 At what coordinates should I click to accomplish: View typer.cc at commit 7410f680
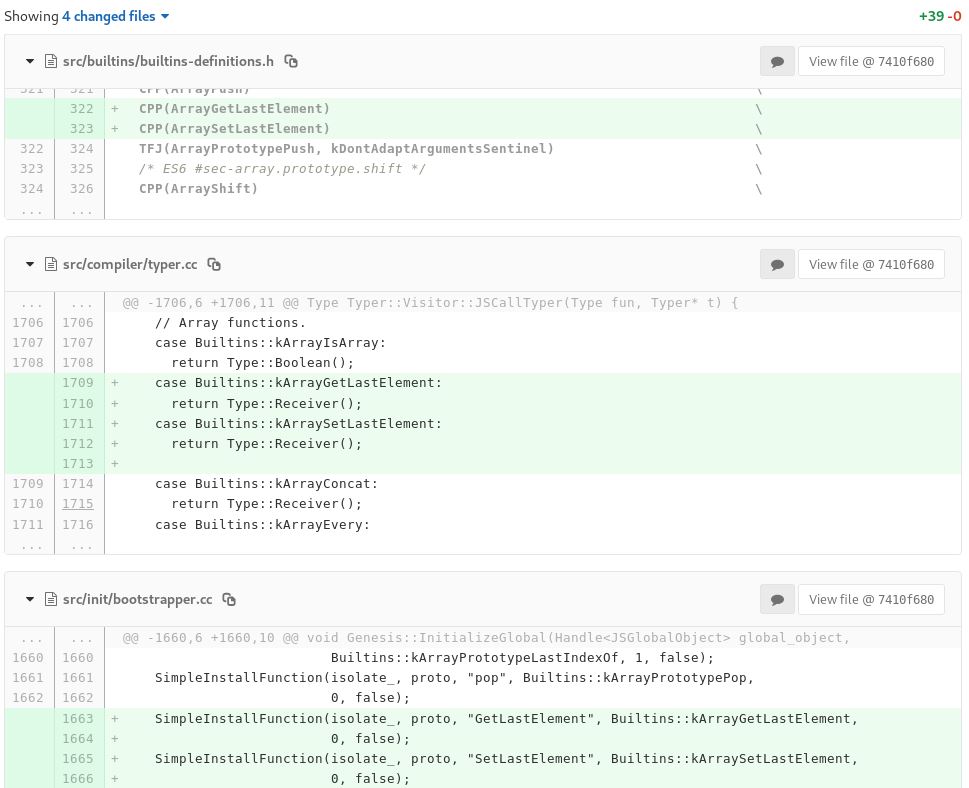(x=871, y=264)
